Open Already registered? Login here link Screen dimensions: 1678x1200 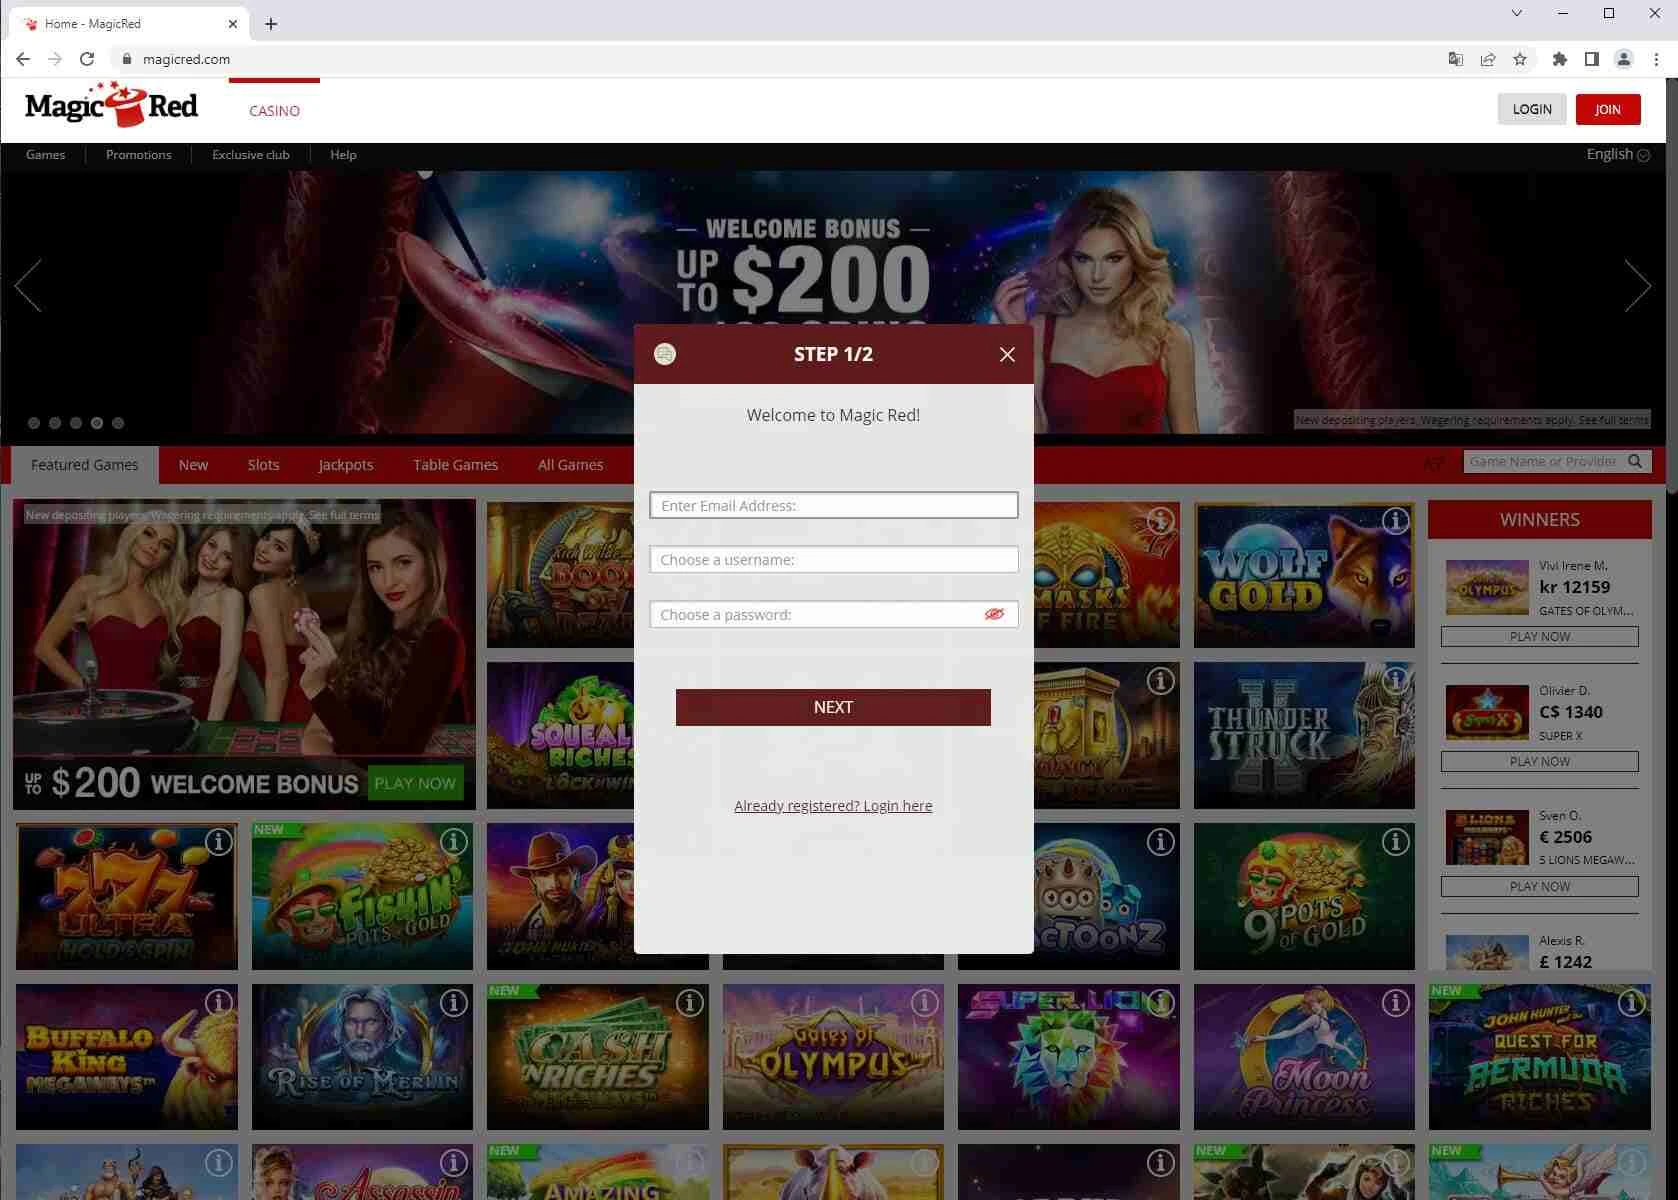click(833, 806)
